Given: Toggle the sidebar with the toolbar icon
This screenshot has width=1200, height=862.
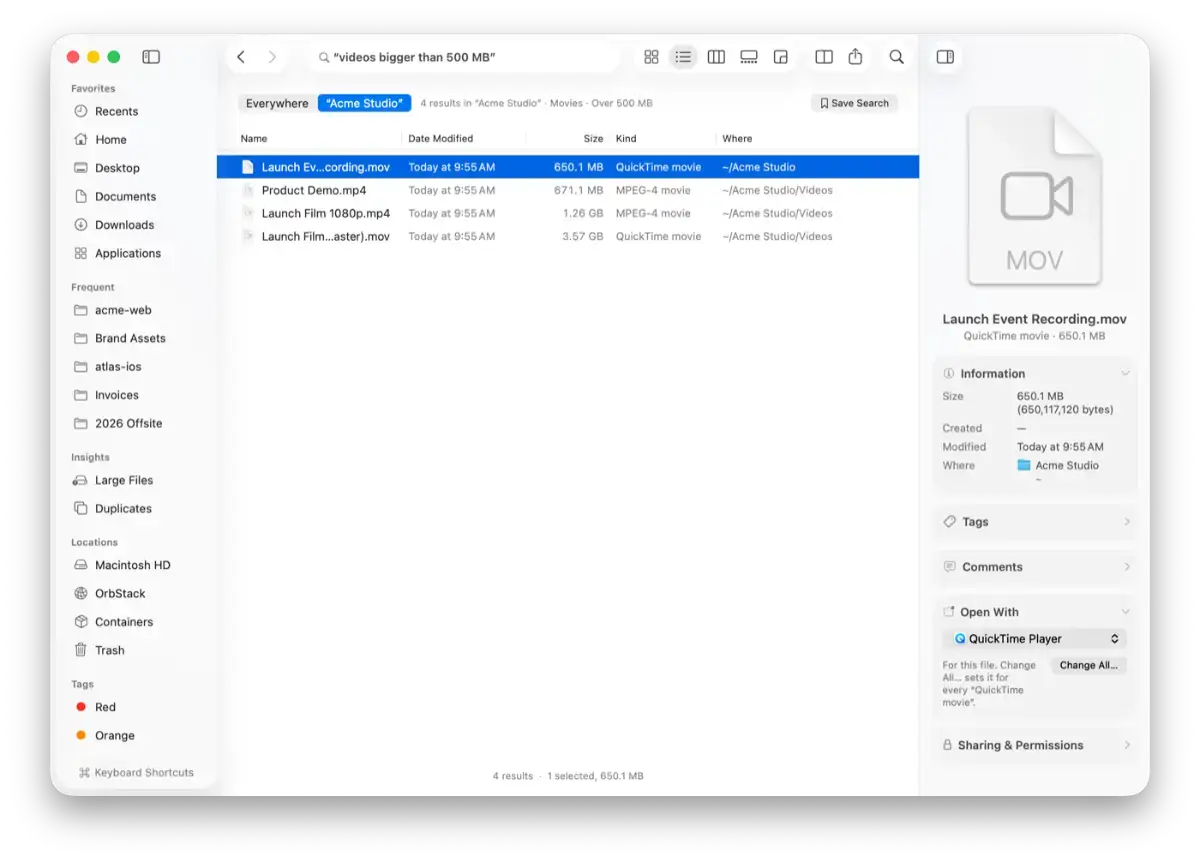Looking at the screenshot, I should [x=151, y=57].
